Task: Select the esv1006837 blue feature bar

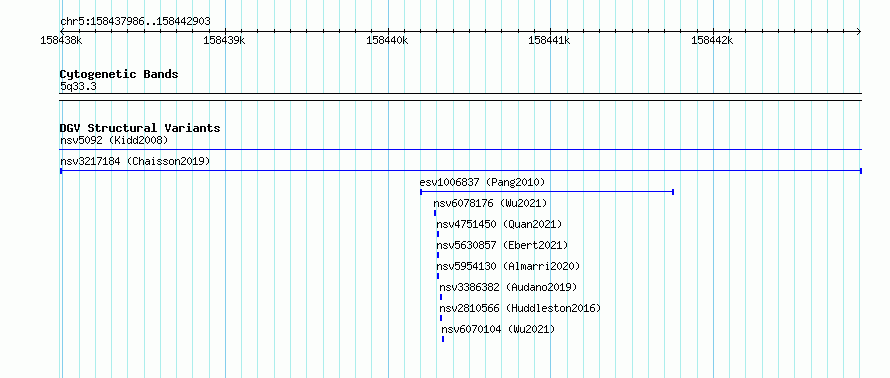Action: click(547, 192)
